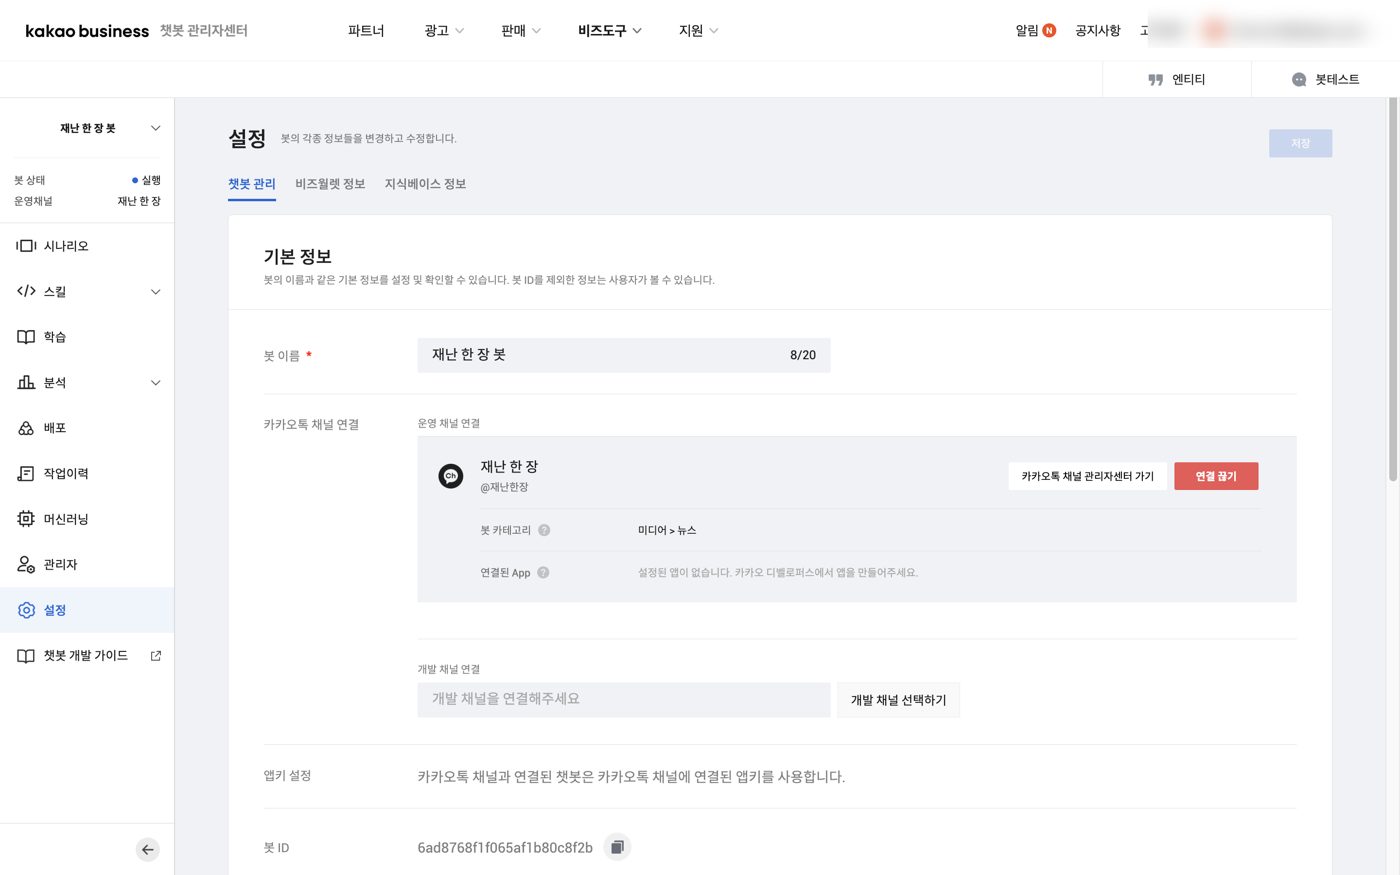Click the help icon next to 봇 카테고리

coord(544,530)
